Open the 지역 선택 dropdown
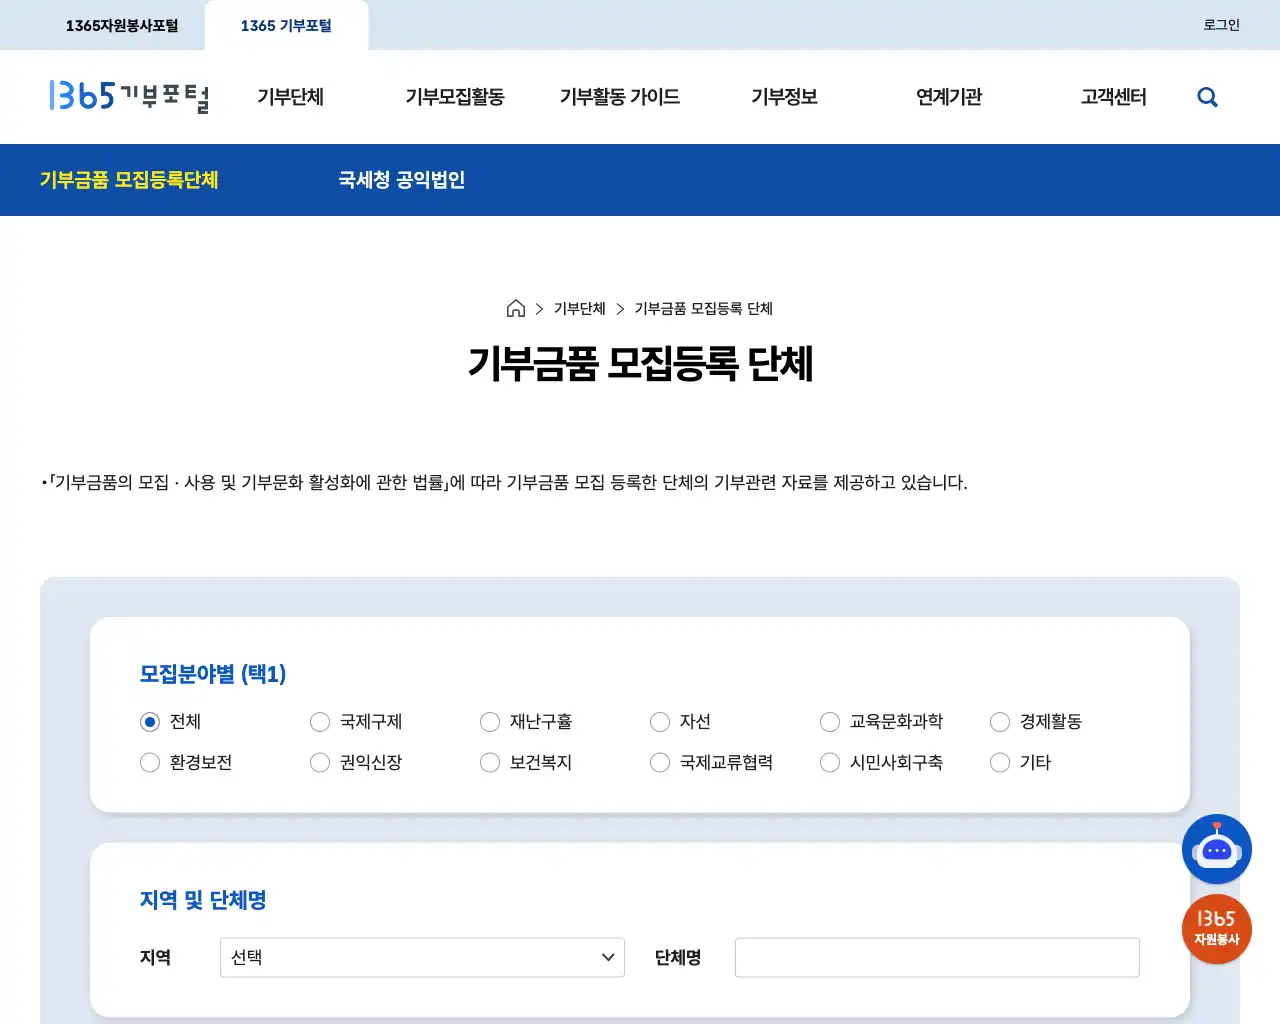Screen dimensions: 1280x1024 [422, 957]
